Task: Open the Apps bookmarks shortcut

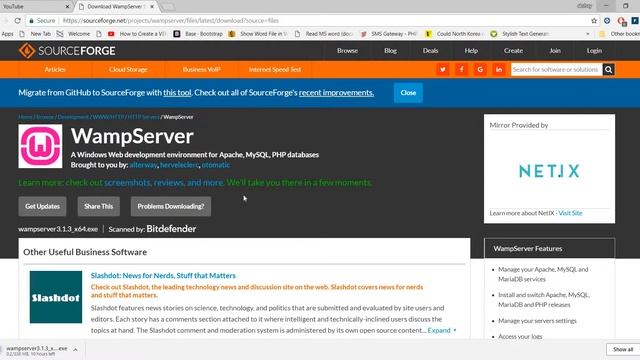Action: 7,34
